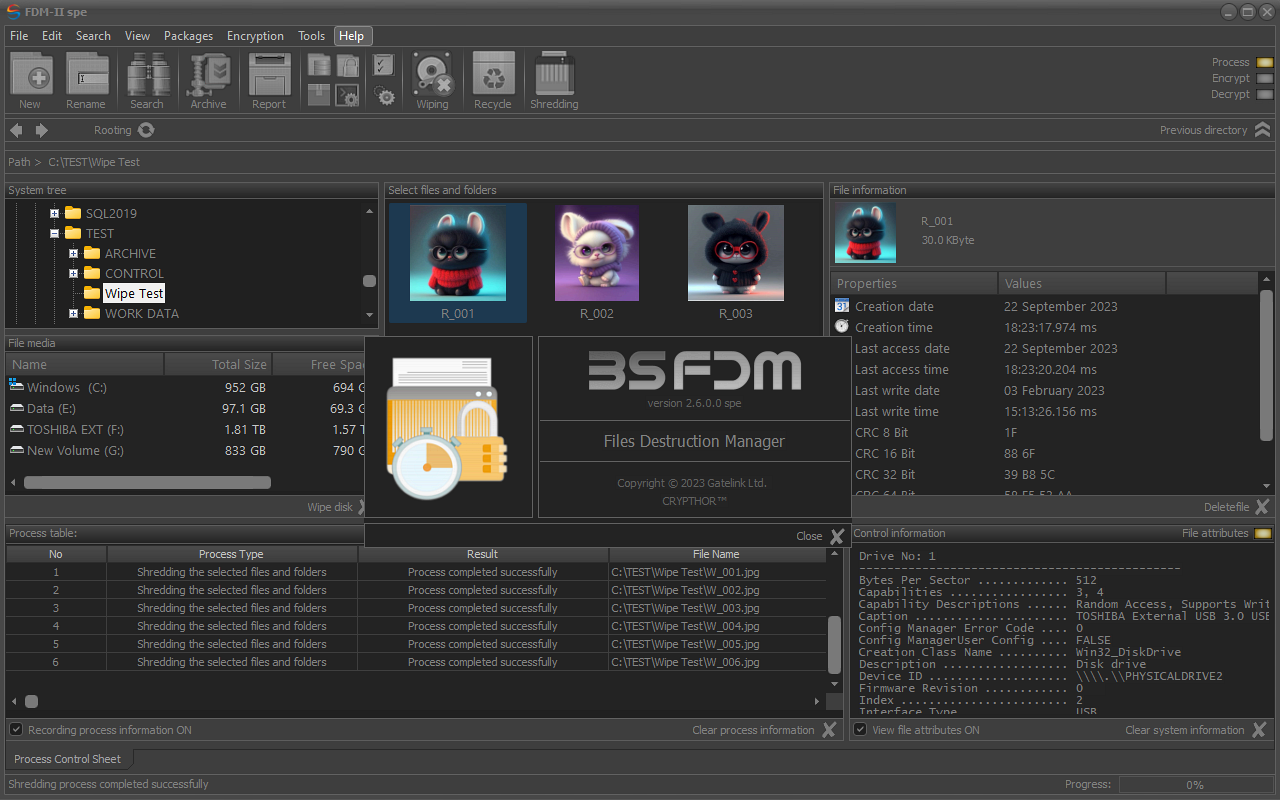Screen dimensions: 1280x800
Task: Click the Process Type column header
Action: tap(232, 554)
